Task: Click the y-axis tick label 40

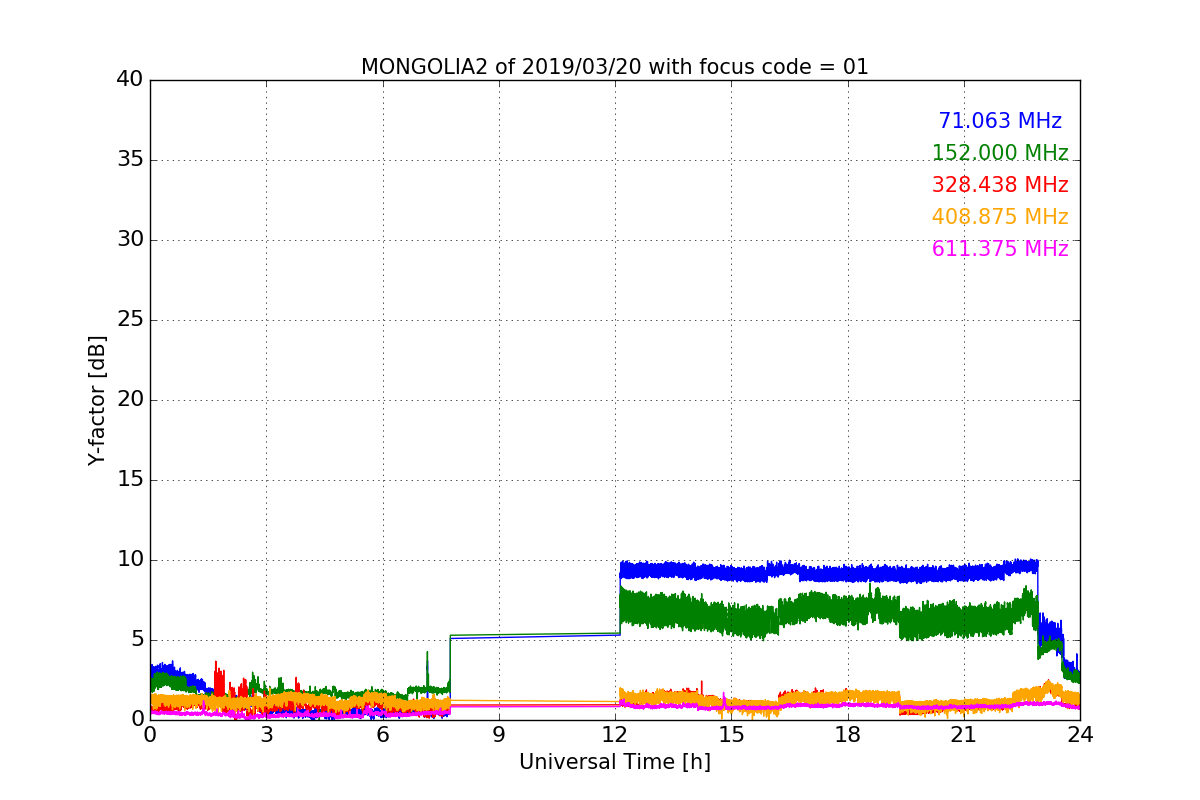Action: [130, 80]
